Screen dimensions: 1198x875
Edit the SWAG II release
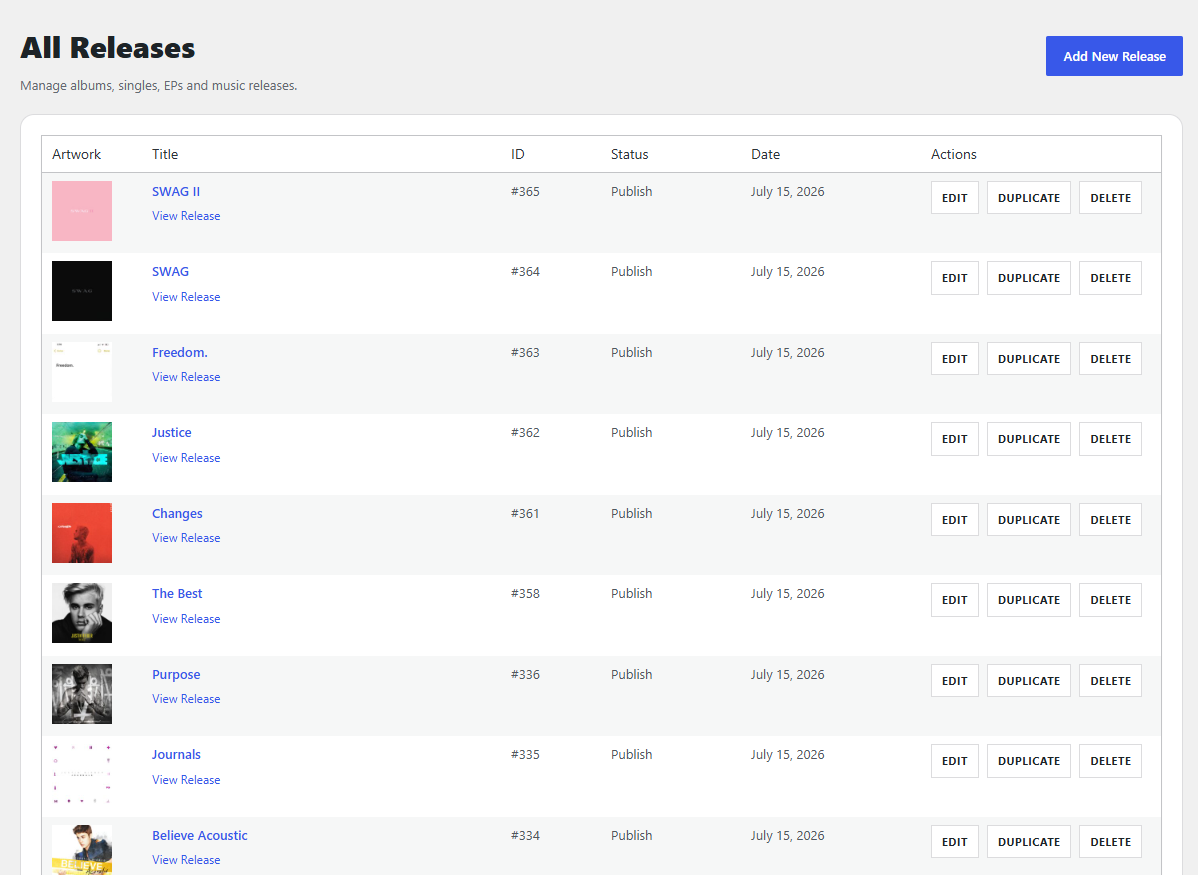coord(954,198)
